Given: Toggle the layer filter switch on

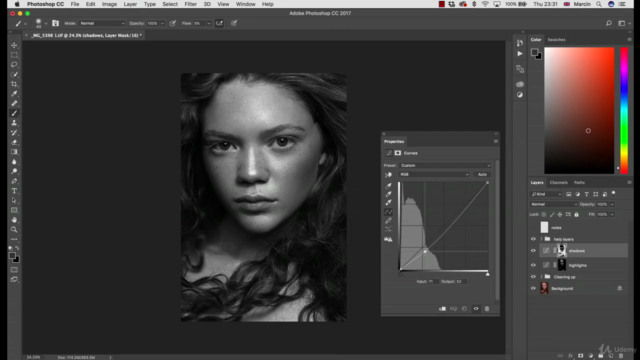Looking at the screenshot, I should point(613,193).
